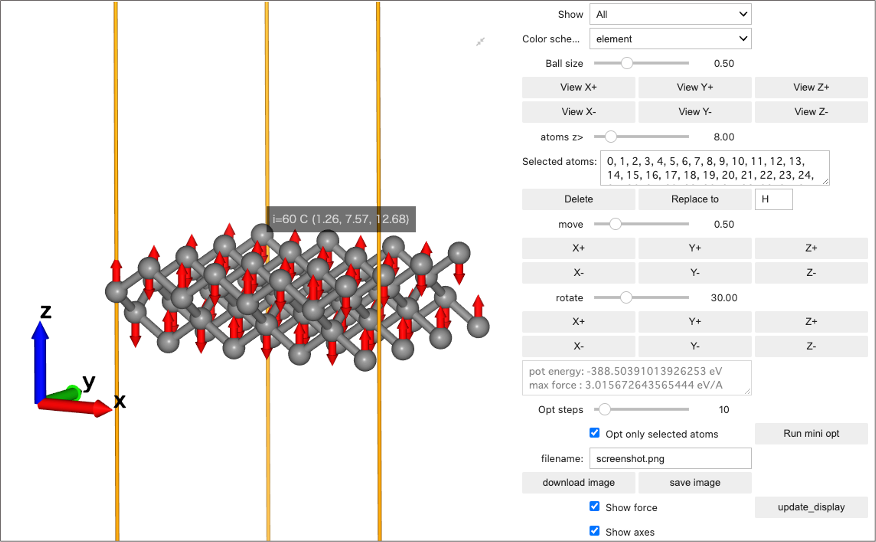Run mini opt on the structure

810,434
